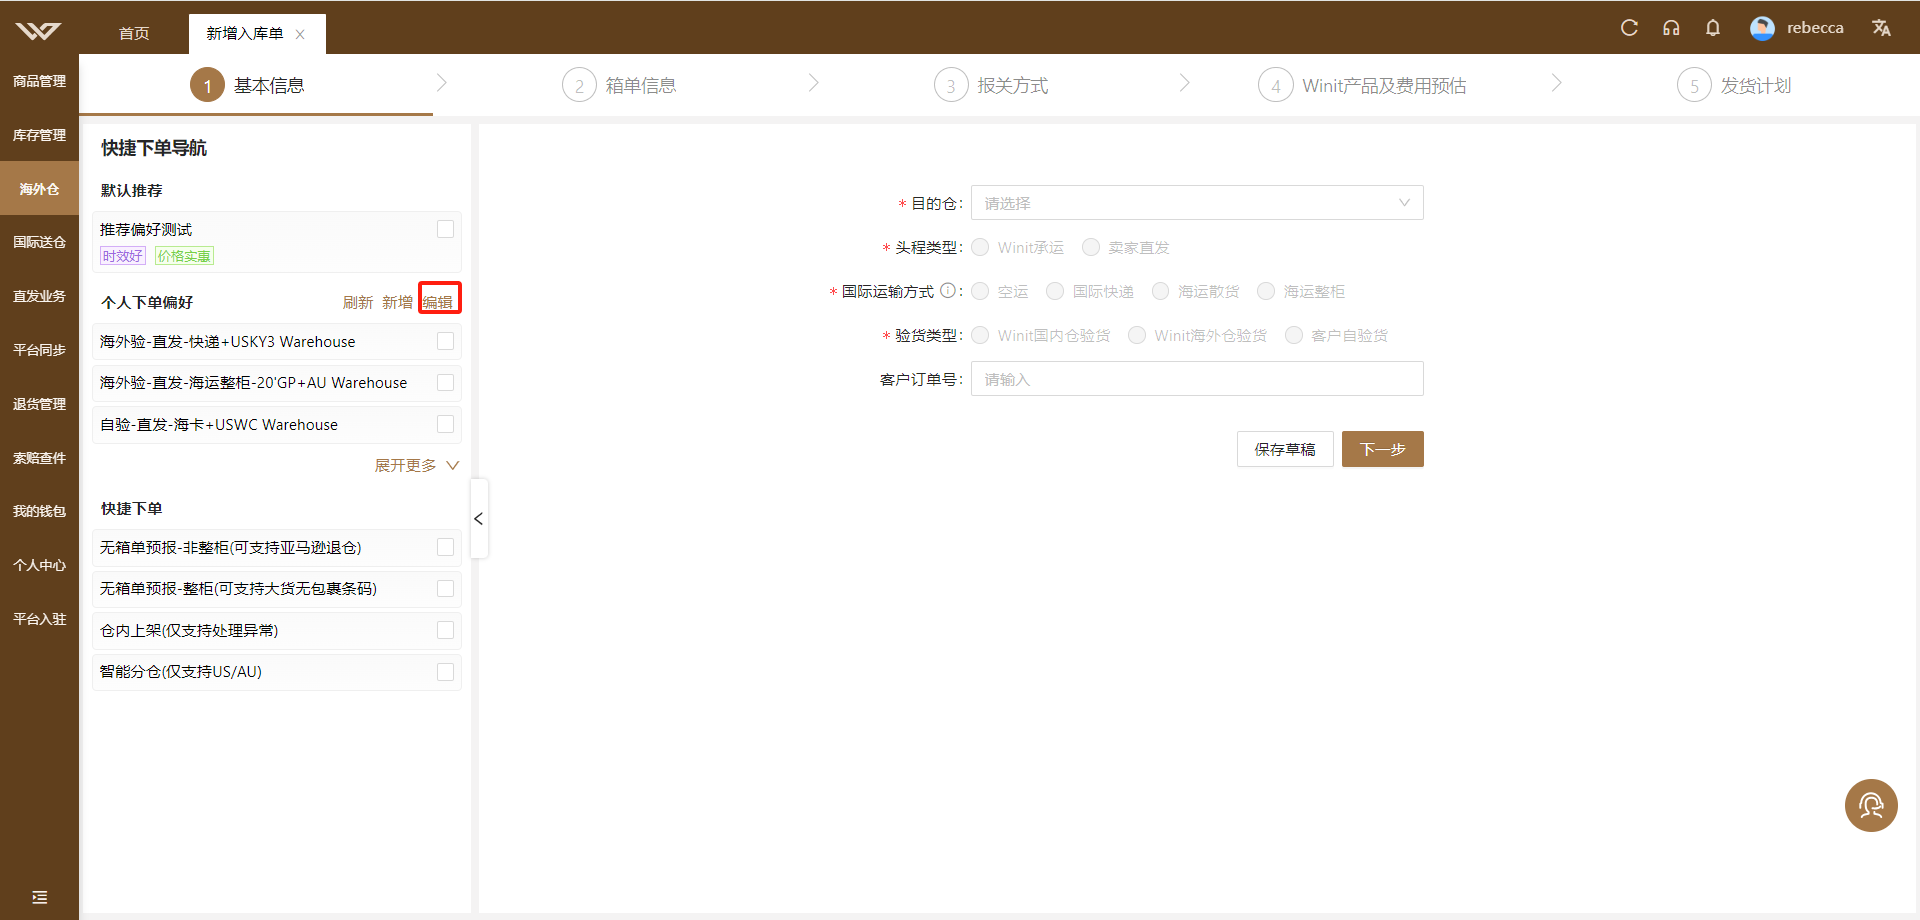Image resolution: width=1920 pixels, height=920 pixels.
Task: Close the 新增入库单 tab
Action: pyautogui.click(x=300, y=34)
